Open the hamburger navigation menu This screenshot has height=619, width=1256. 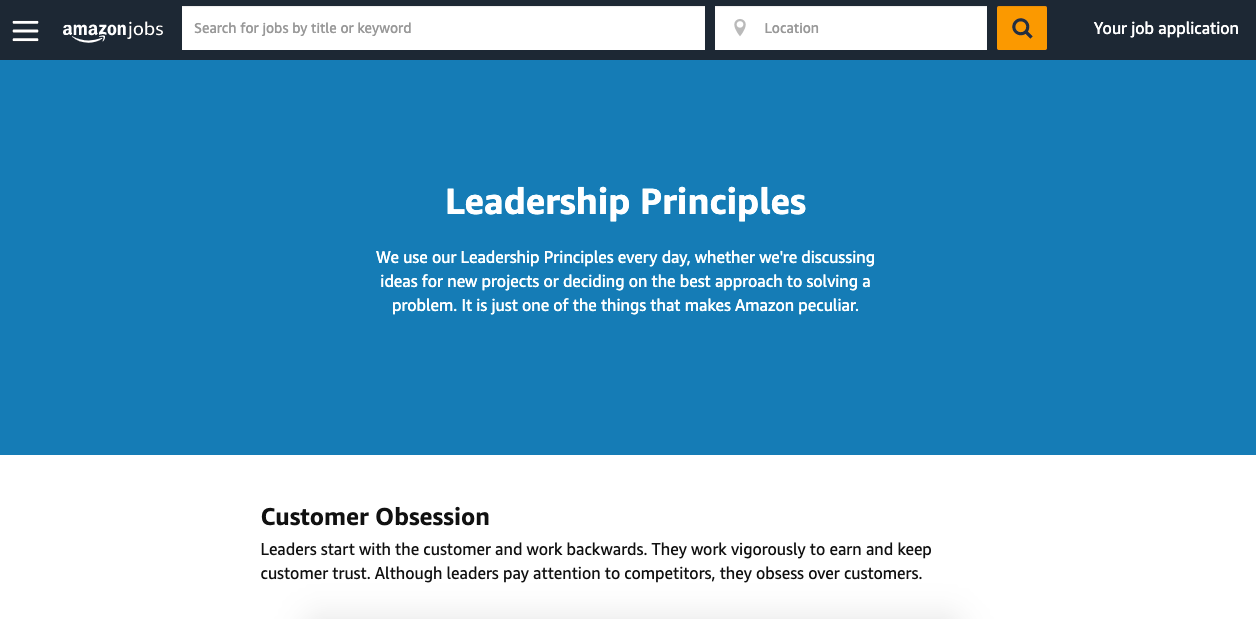[25, 30]
